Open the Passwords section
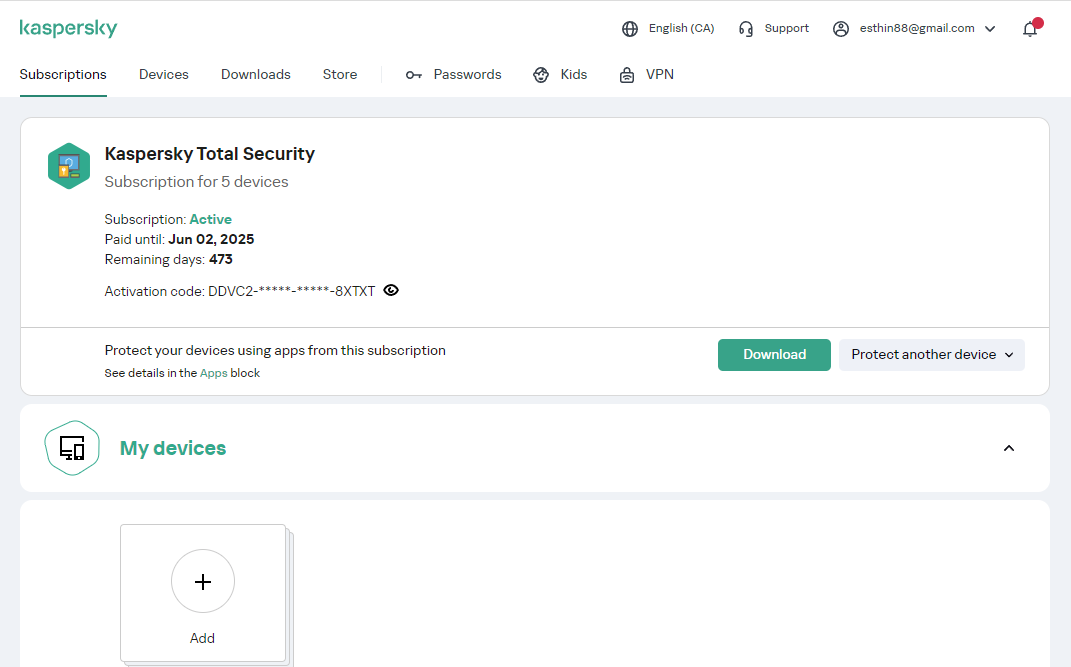This screenshot has height=667, width=1071. (454, 75)
